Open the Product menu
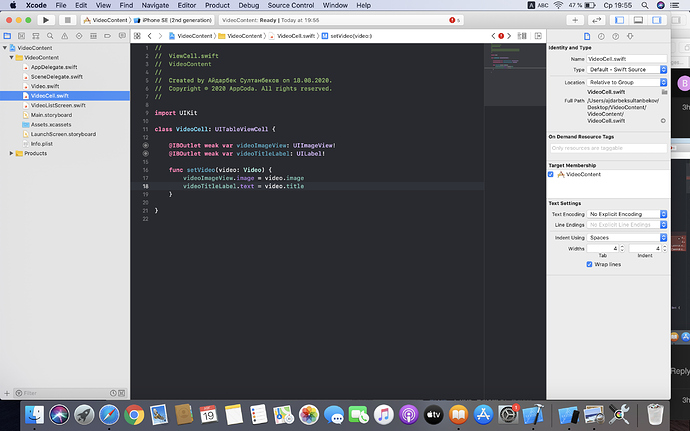690x431 pixels. [217, 5]
